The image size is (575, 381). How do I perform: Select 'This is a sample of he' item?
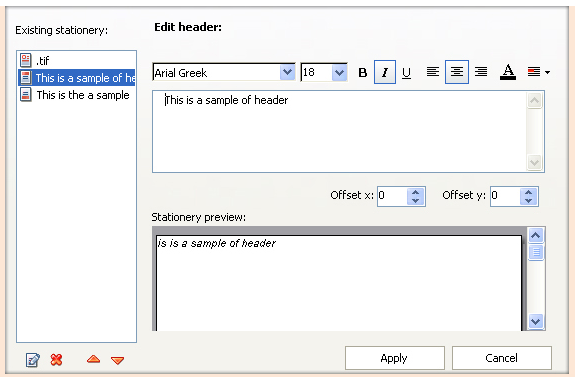[x=76, y=78]
